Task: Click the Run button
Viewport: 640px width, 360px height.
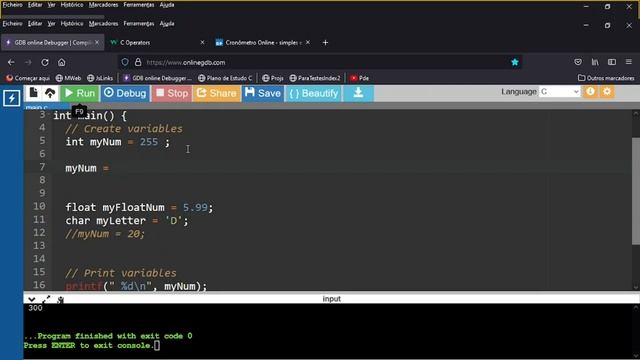Action: (80, 93)
